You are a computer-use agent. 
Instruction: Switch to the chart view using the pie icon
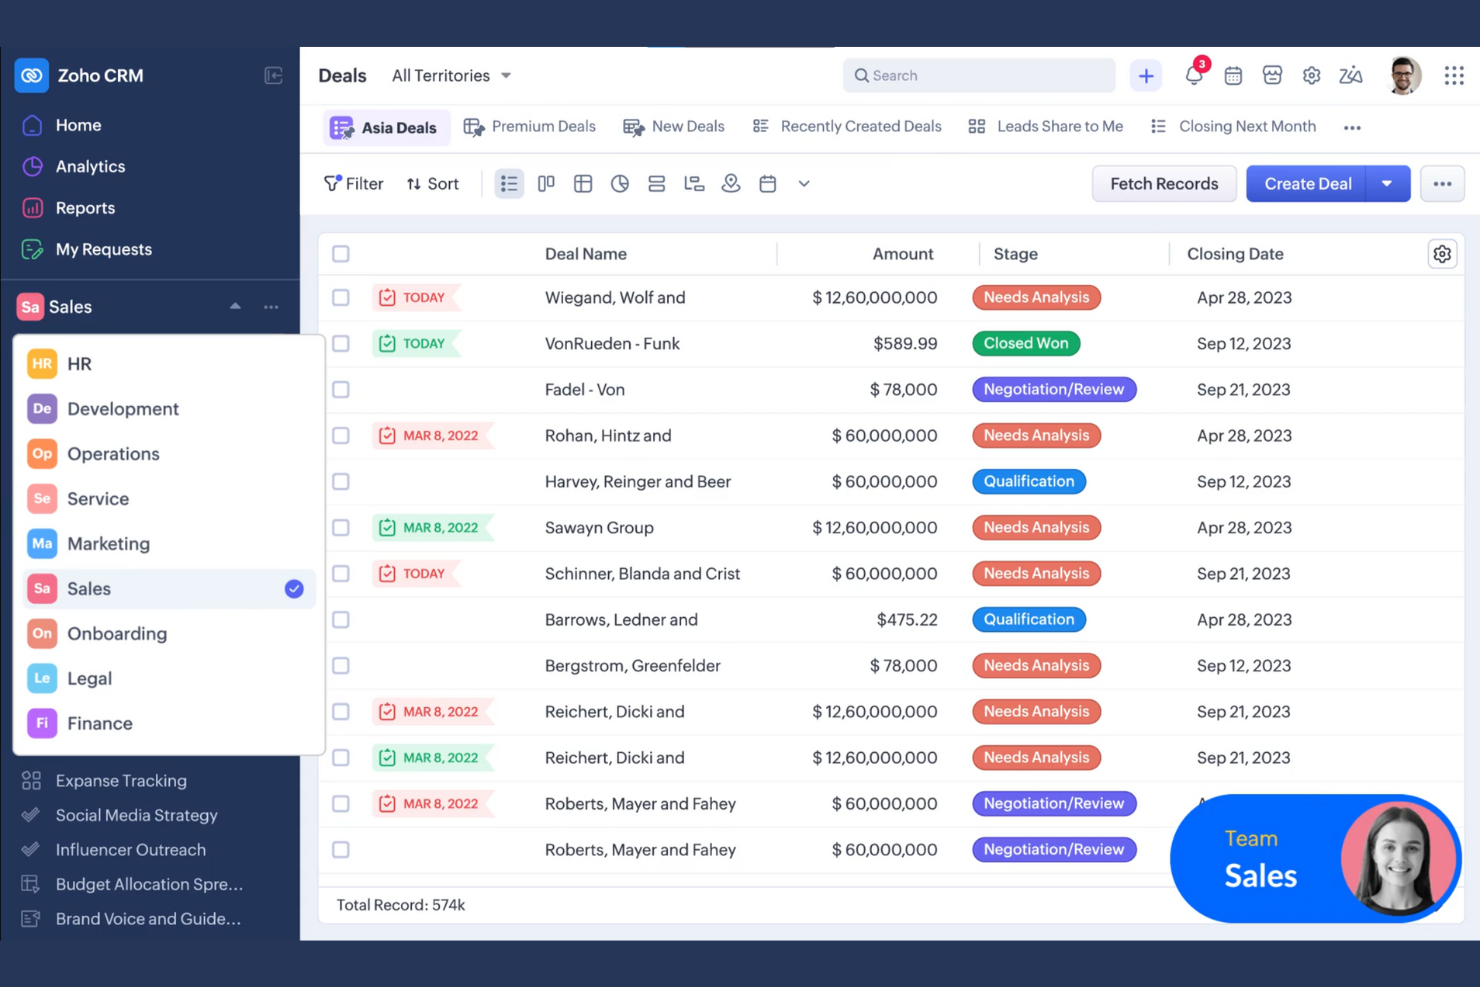click(620, 183)
